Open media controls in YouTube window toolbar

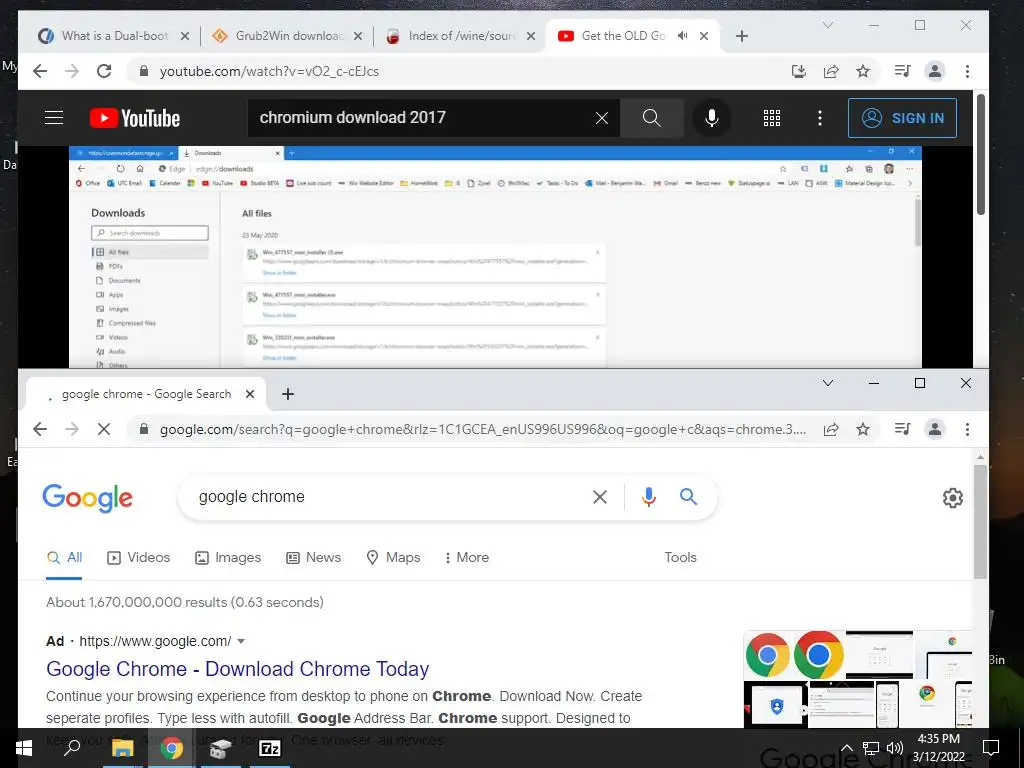[x=903, y=71]
